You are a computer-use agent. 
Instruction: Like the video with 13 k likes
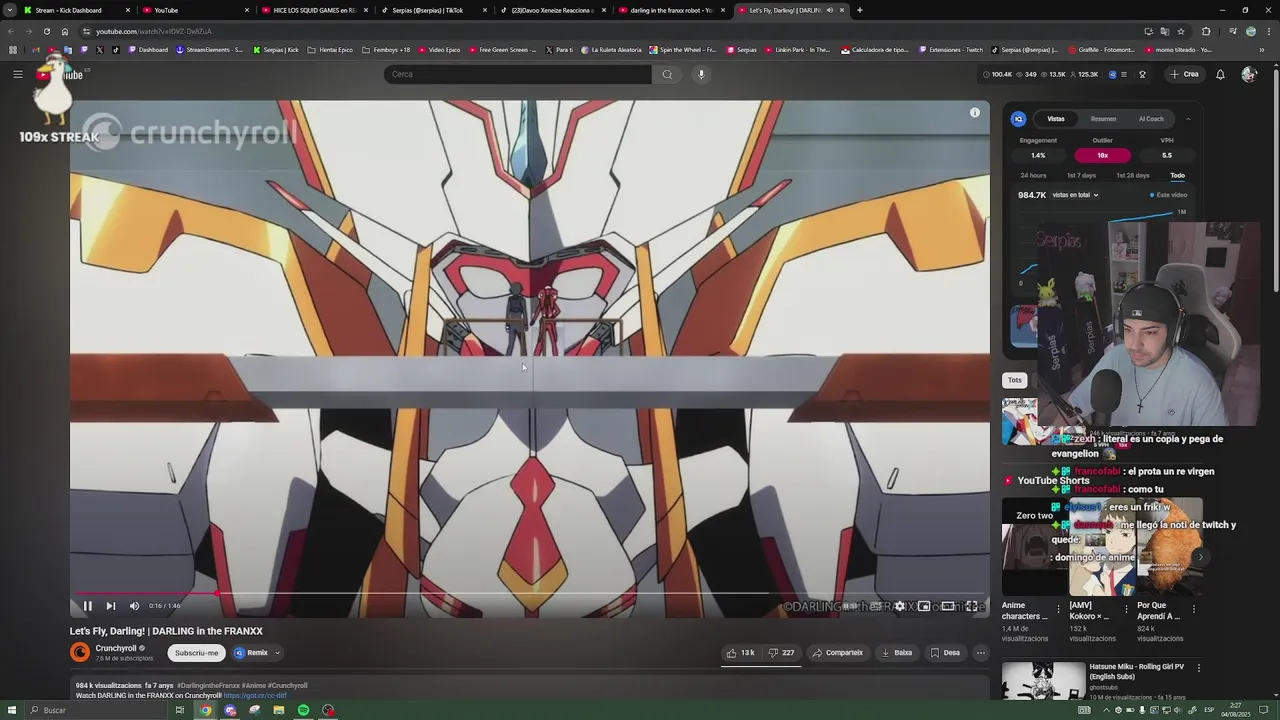pos(740,653)
